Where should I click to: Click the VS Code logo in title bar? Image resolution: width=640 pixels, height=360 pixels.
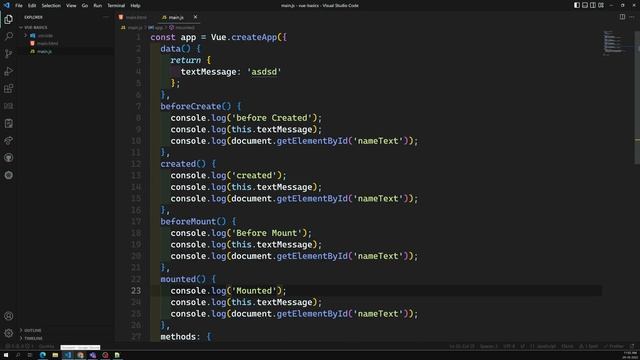click(x=7, y=5)
